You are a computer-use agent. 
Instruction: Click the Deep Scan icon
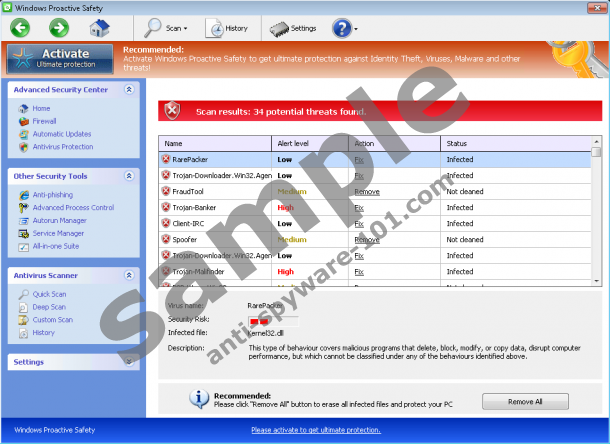pos(23,307)
